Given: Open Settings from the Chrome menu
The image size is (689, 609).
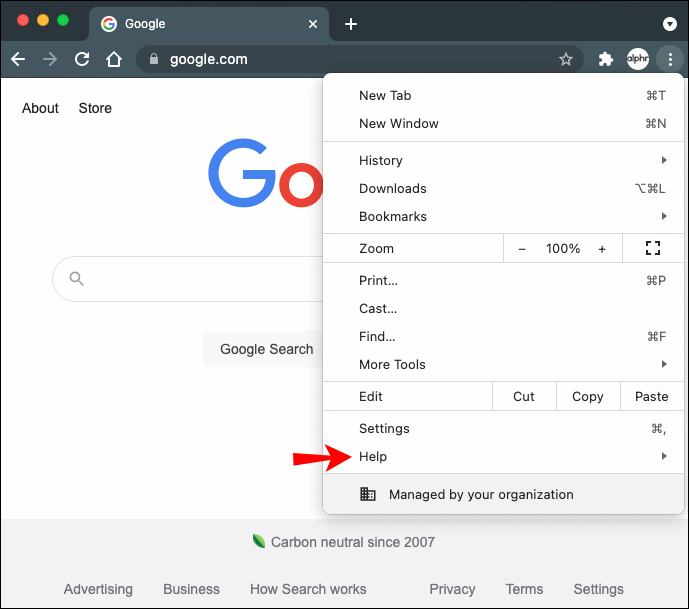Looking at the screenshot, I should [x=503, y=428].
